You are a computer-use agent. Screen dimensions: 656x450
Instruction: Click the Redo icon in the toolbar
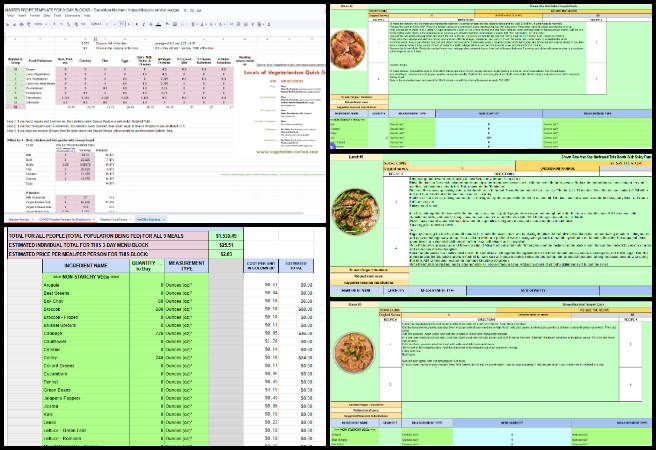click(15, 24)
